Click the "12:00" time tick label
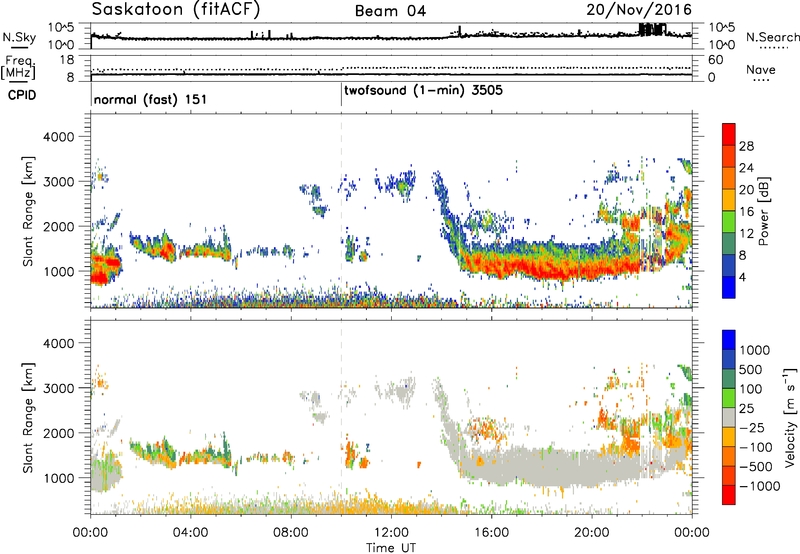 pos(391,533)
